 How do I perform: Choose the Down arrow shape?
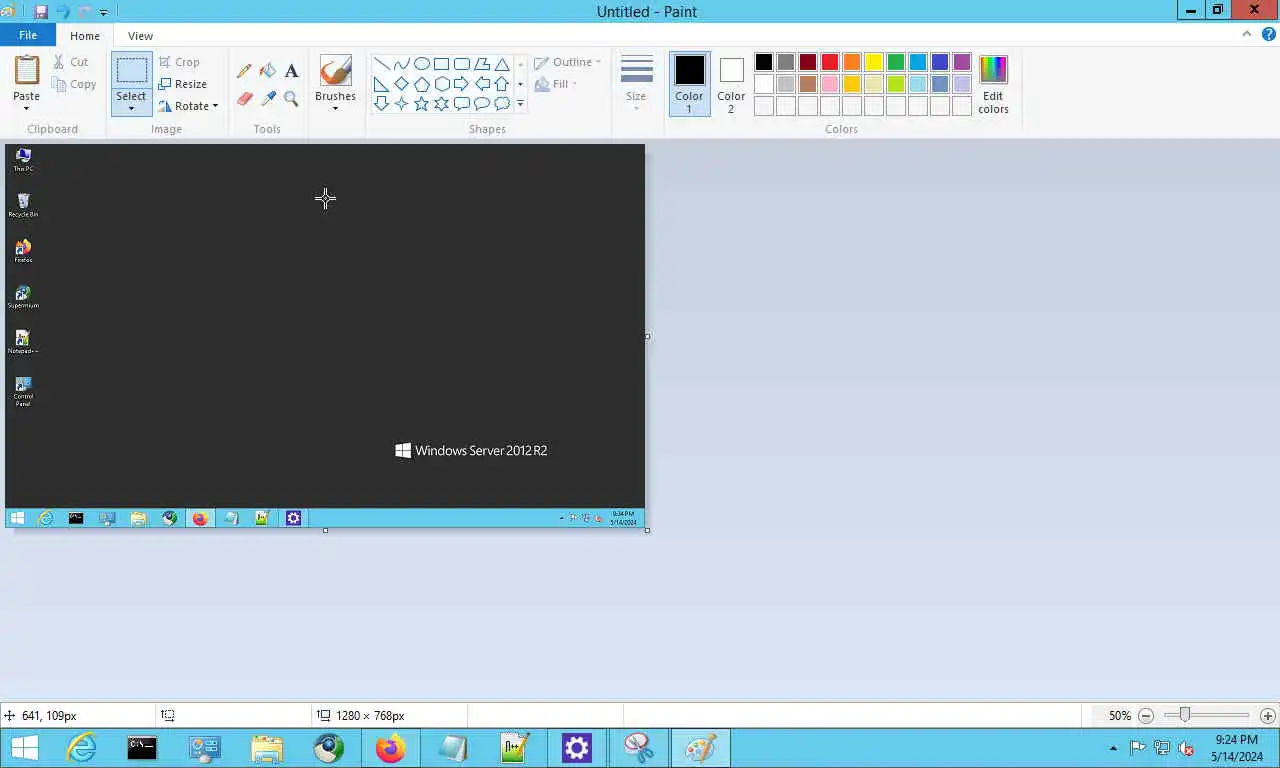pos(381,104)
